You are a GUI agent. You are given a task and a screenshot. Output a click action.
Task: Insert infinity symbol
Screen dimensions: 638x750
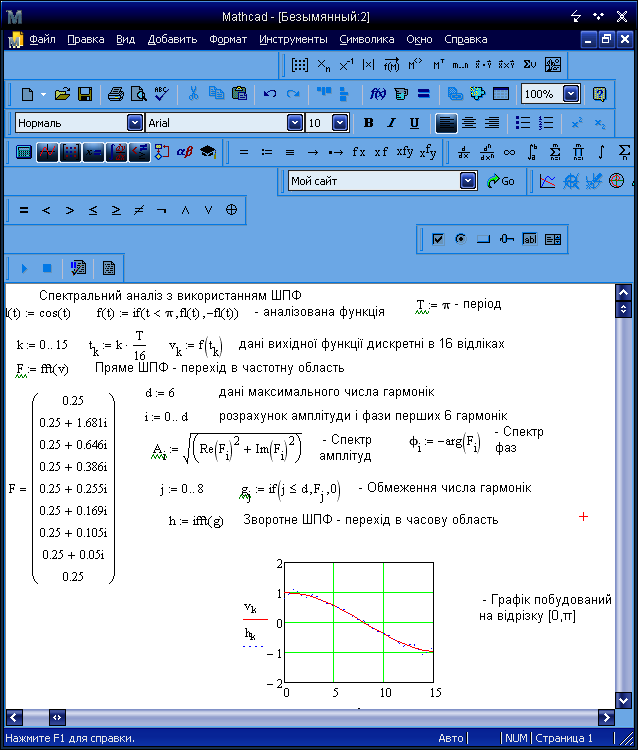point(509,152)
